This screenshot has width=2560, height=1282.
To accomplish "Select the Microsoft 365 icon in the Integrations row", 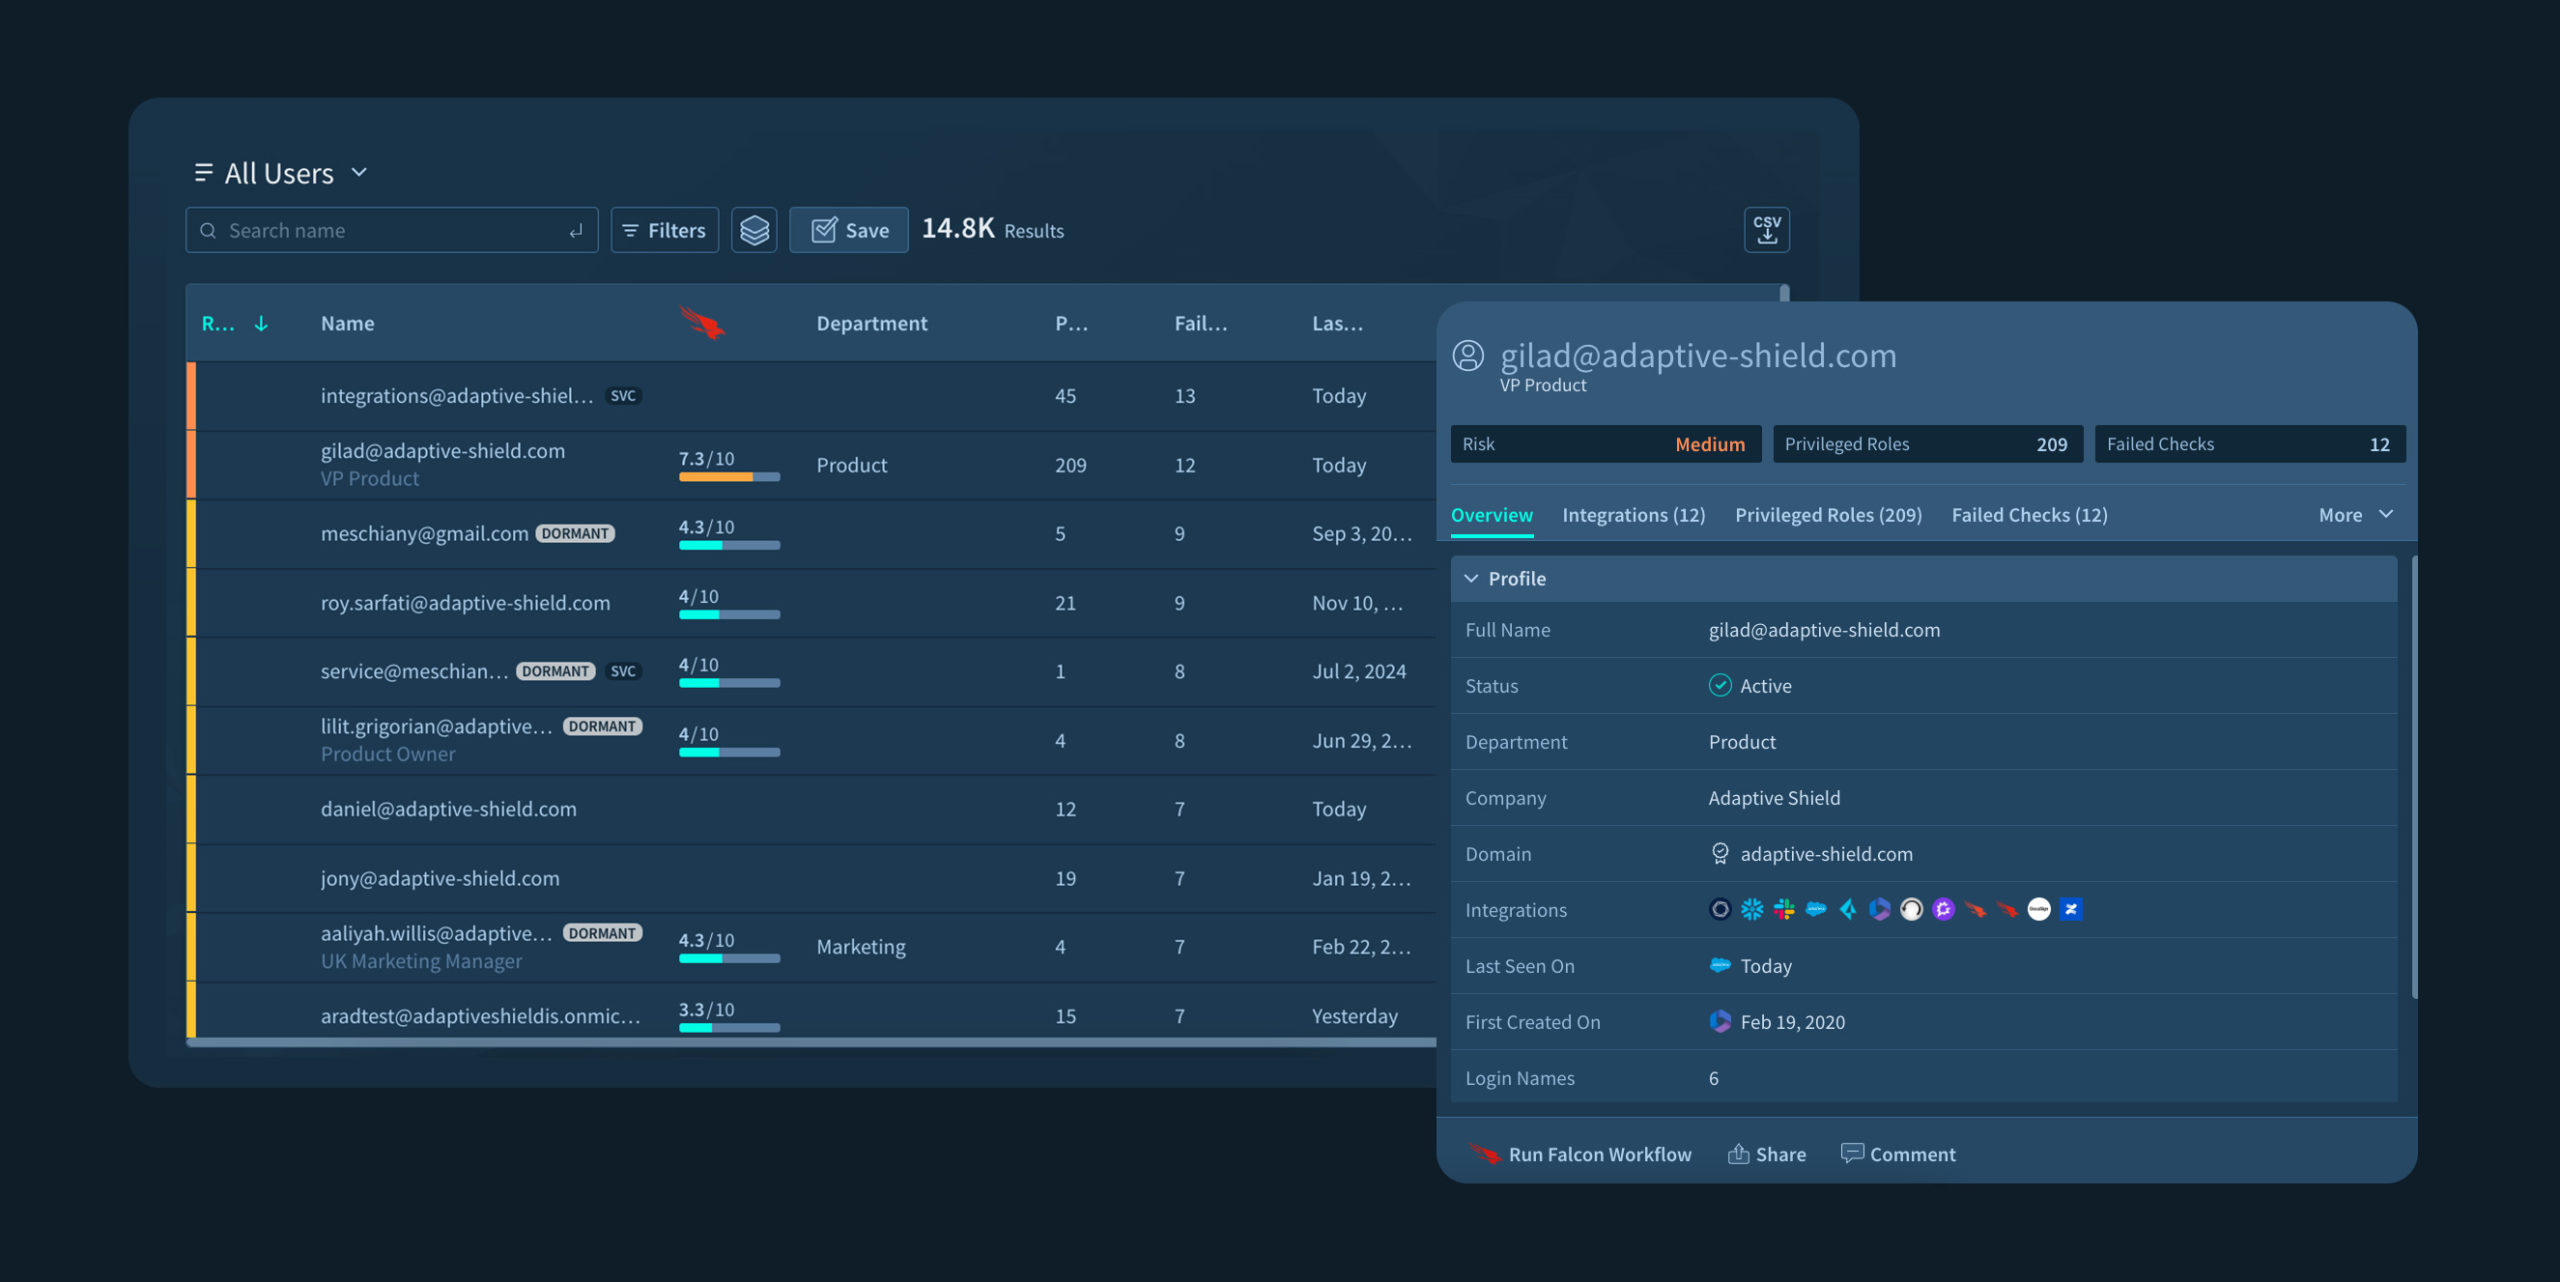I will pyautogui.click(x=1880, y=909).
